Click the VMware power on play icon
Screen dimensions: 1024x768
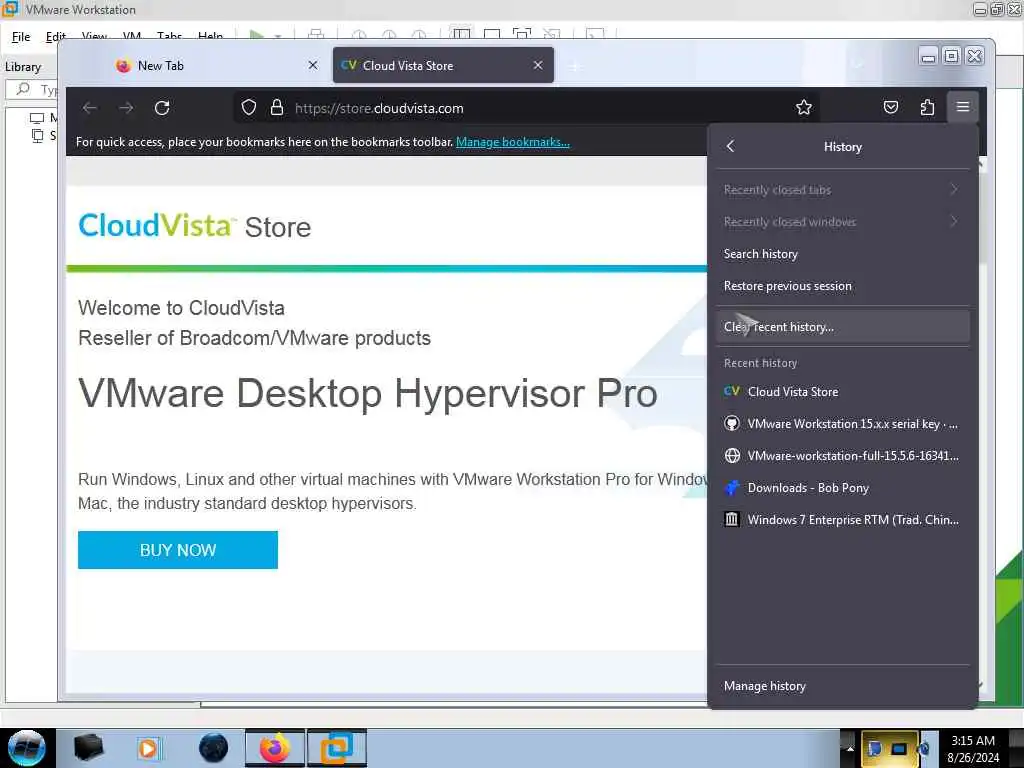click(x=257, y=35)
